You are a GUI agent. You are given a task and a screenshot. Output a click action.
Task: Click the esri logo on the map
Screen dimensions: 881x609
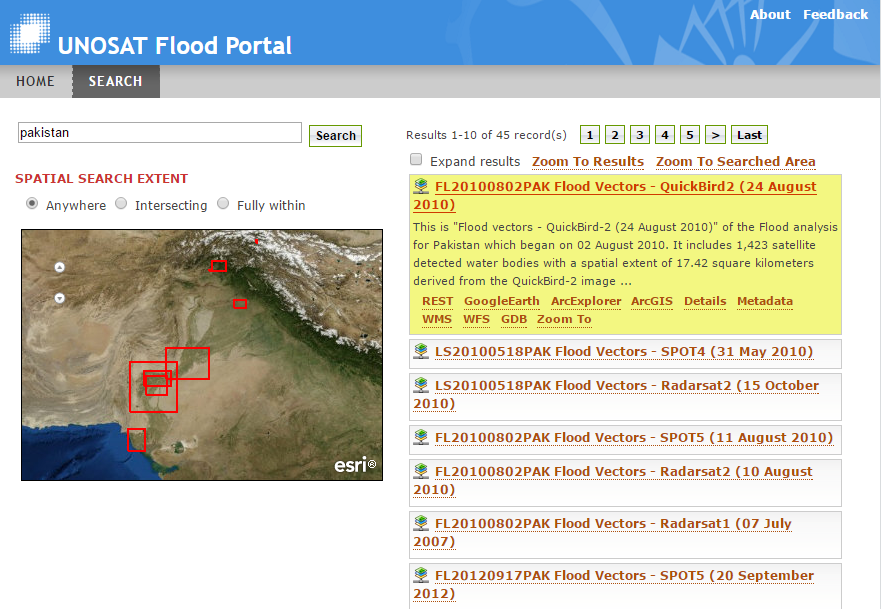[355, 465]
